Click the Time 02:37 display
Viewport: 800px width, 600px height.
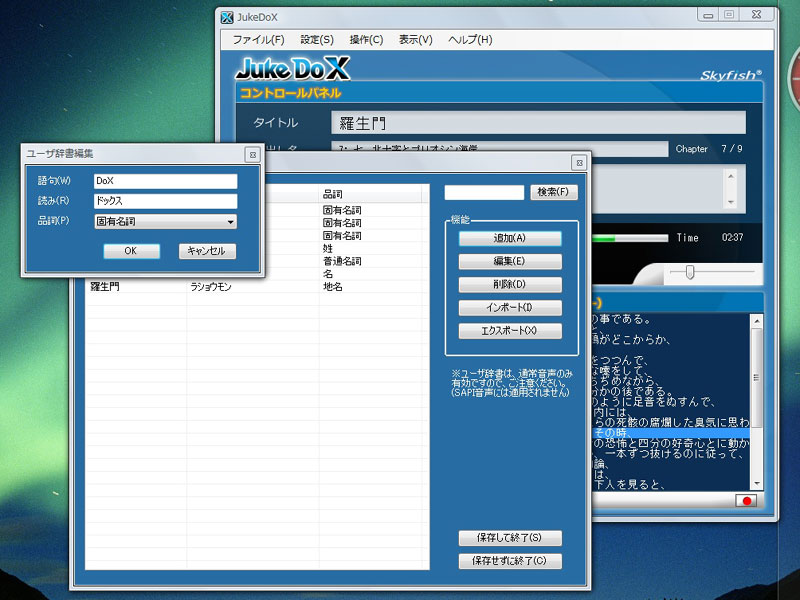point(710,238)
